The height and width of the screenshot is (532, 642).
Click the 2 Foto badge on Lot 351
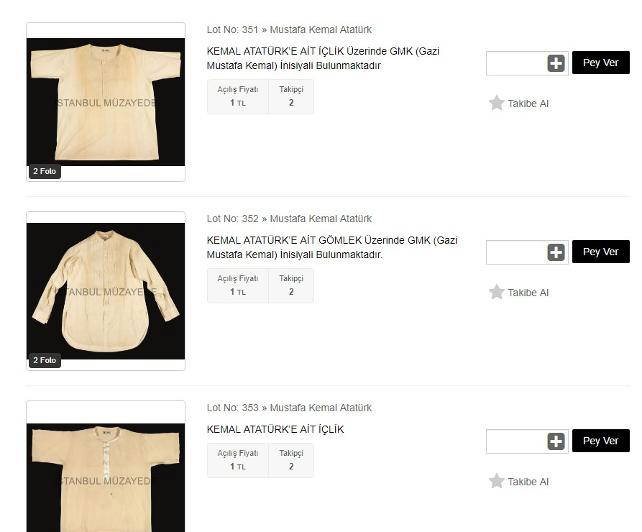point(45,171)
